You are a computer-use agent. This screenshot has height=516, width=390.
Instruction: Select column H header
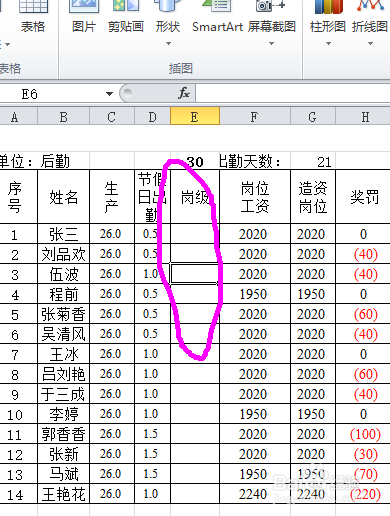pyautogui.click(x=363, y=116)
